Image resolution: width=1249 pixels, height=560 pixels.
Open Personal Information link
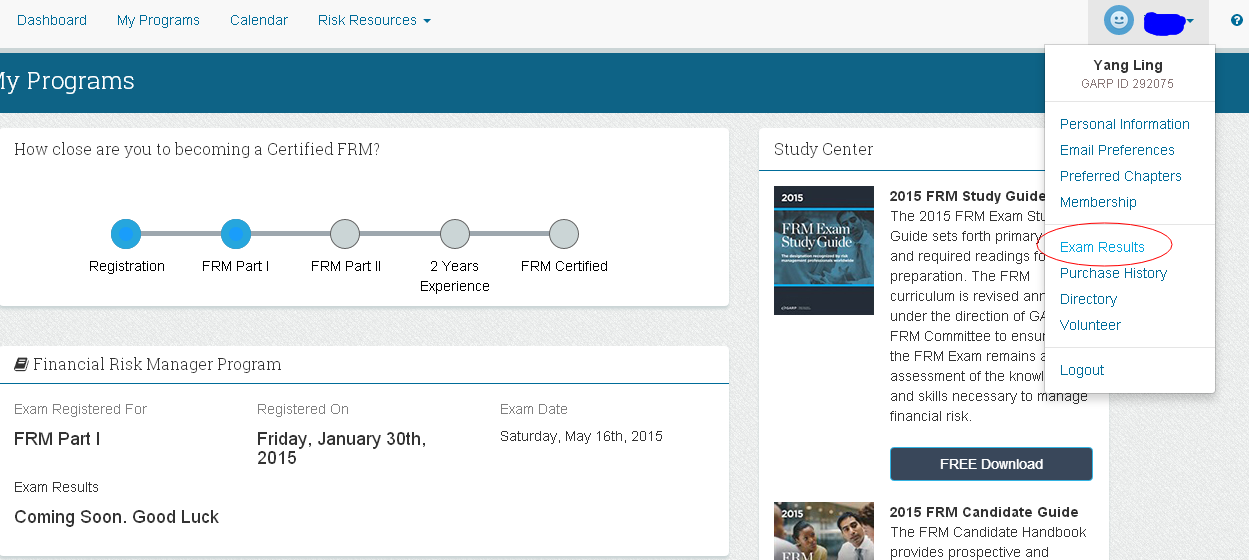coord(1125,124)
